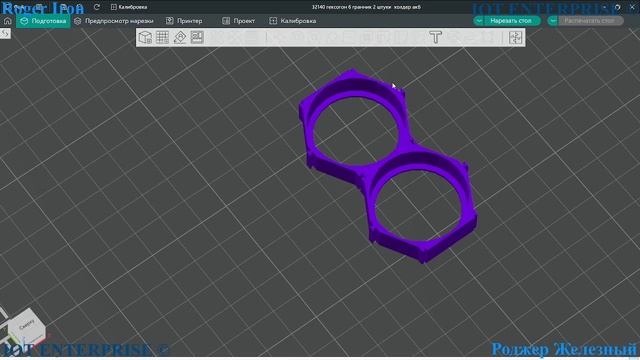Select the Text shape tool
Viewport: 640px width, 360px height.
(436, 38)
